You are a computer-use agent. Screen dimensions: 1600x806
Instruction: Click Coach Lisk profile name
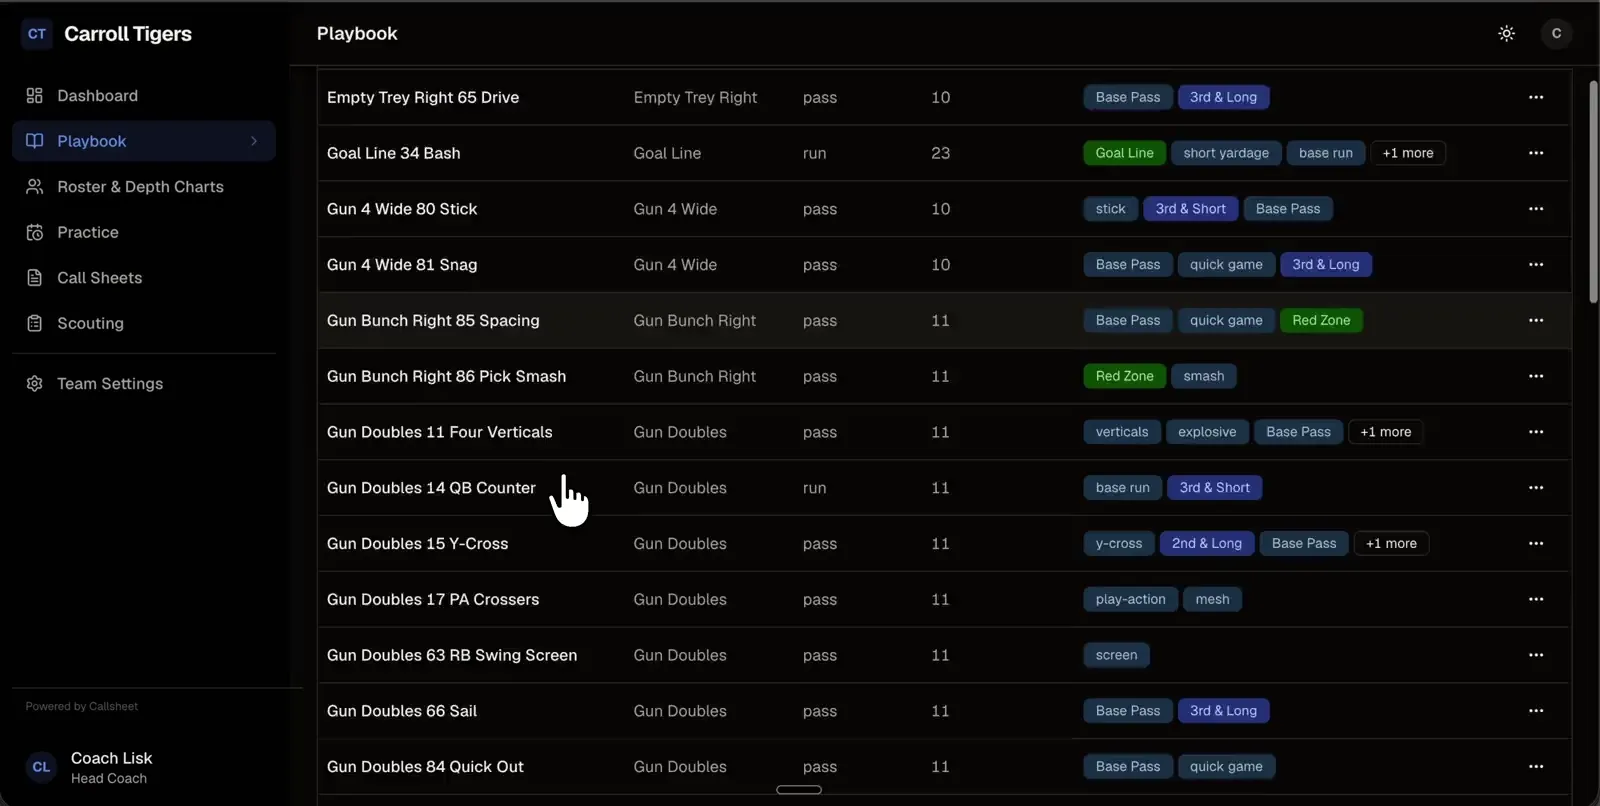112,758
